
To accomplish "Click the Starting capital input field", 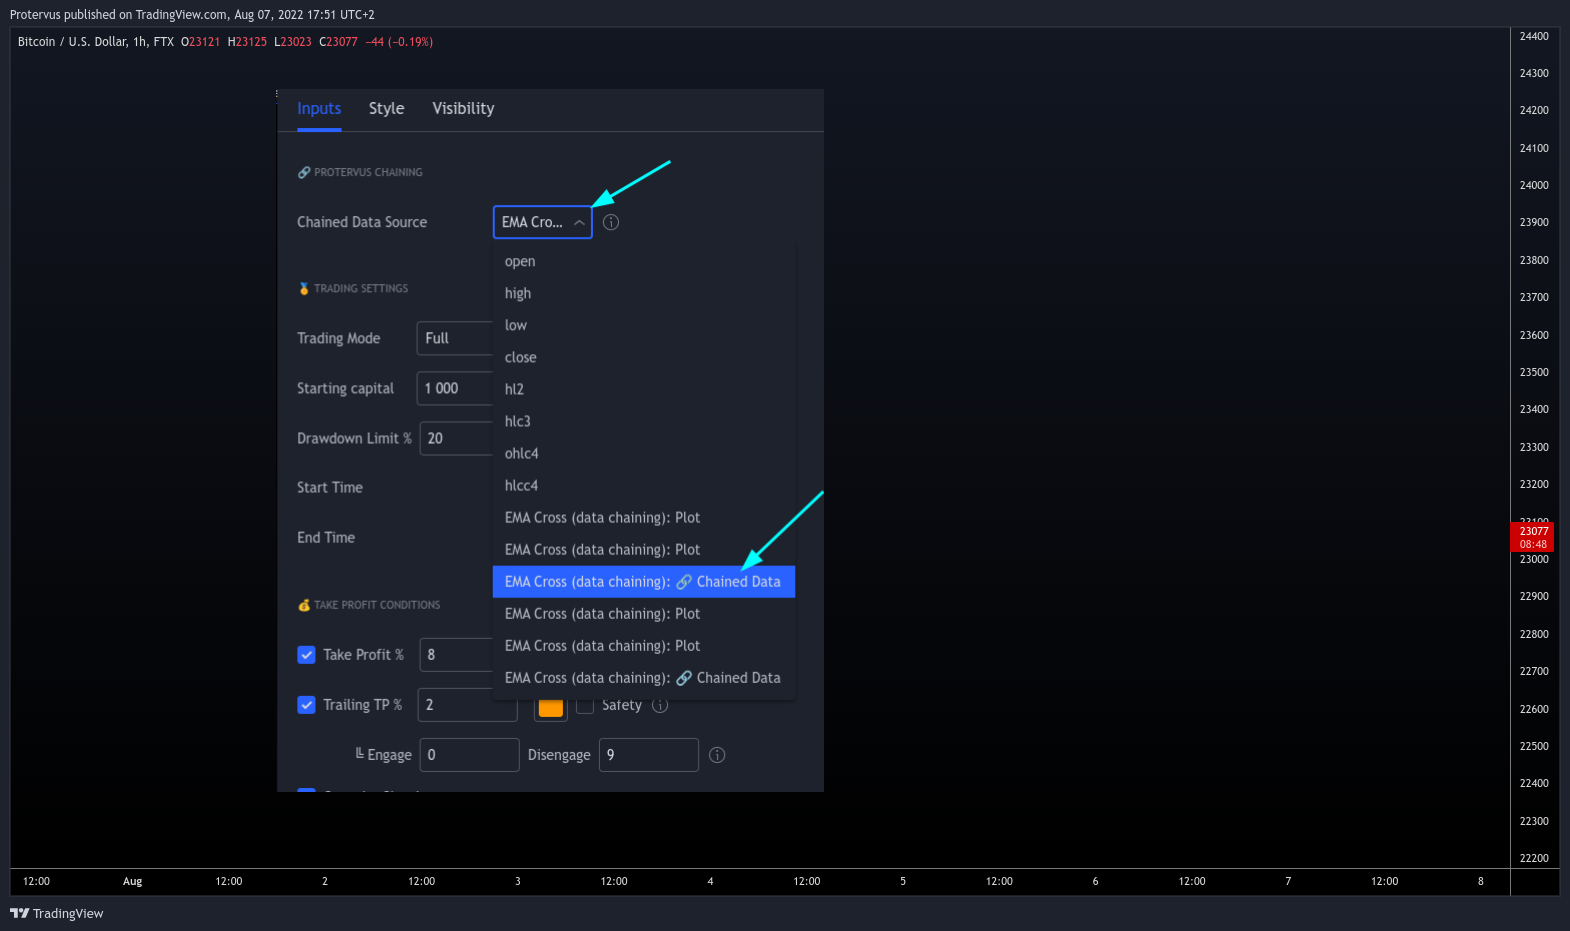I will coord(455,388).
